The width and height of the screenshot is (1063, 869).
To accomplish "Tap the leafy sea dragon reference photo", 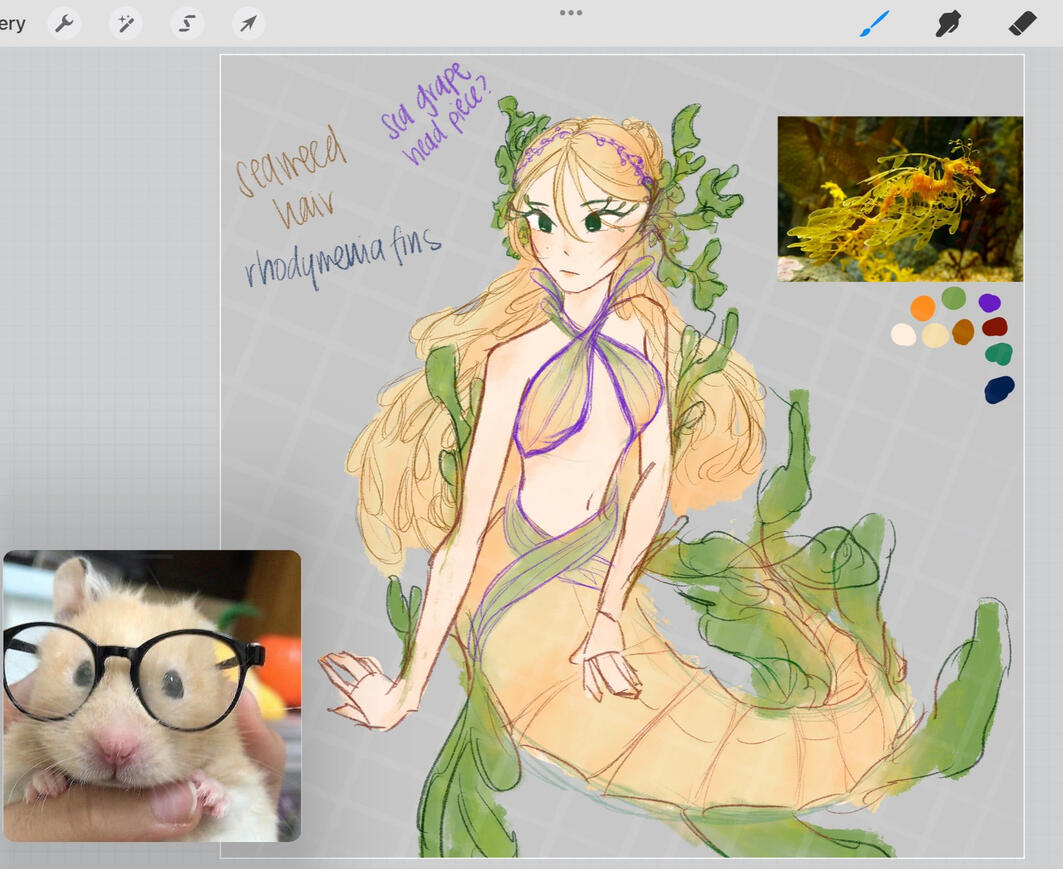I will click(x=900, y=199).
